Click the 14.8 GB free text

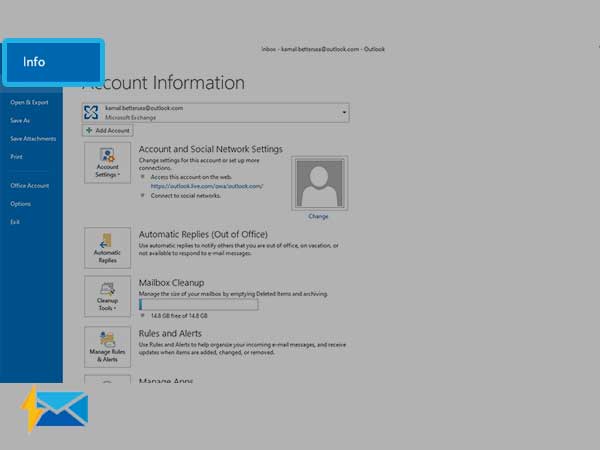179,316
